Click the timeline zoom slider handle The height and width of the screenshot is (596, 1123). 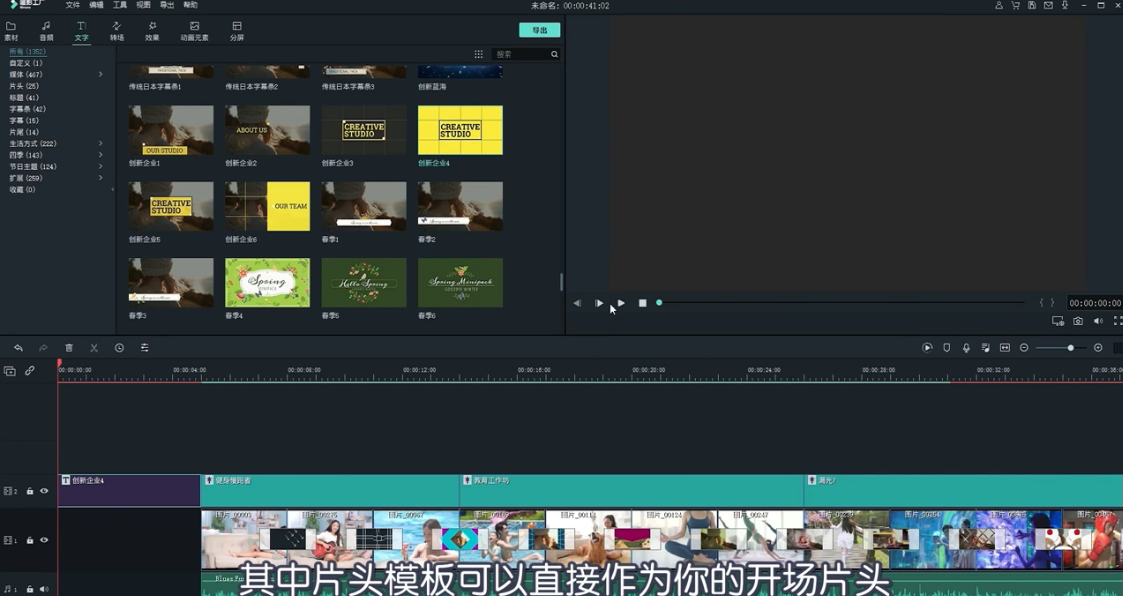click(x=1071, y=347)
